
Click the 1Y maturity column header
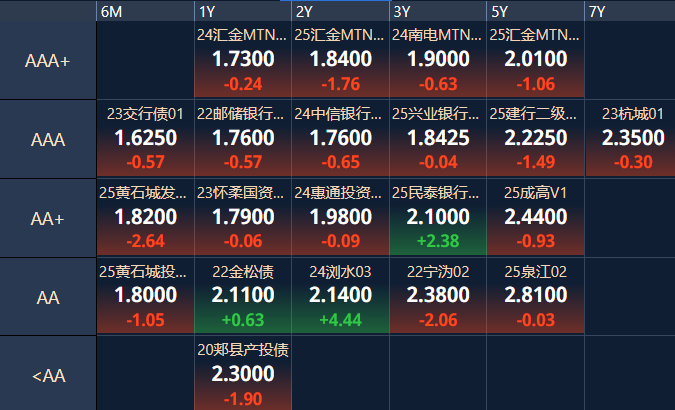click(243, 11)
